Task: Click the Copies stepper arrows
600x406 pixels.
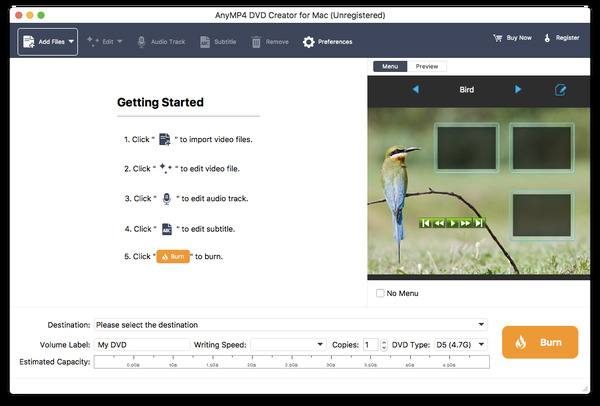Action: 384,345
